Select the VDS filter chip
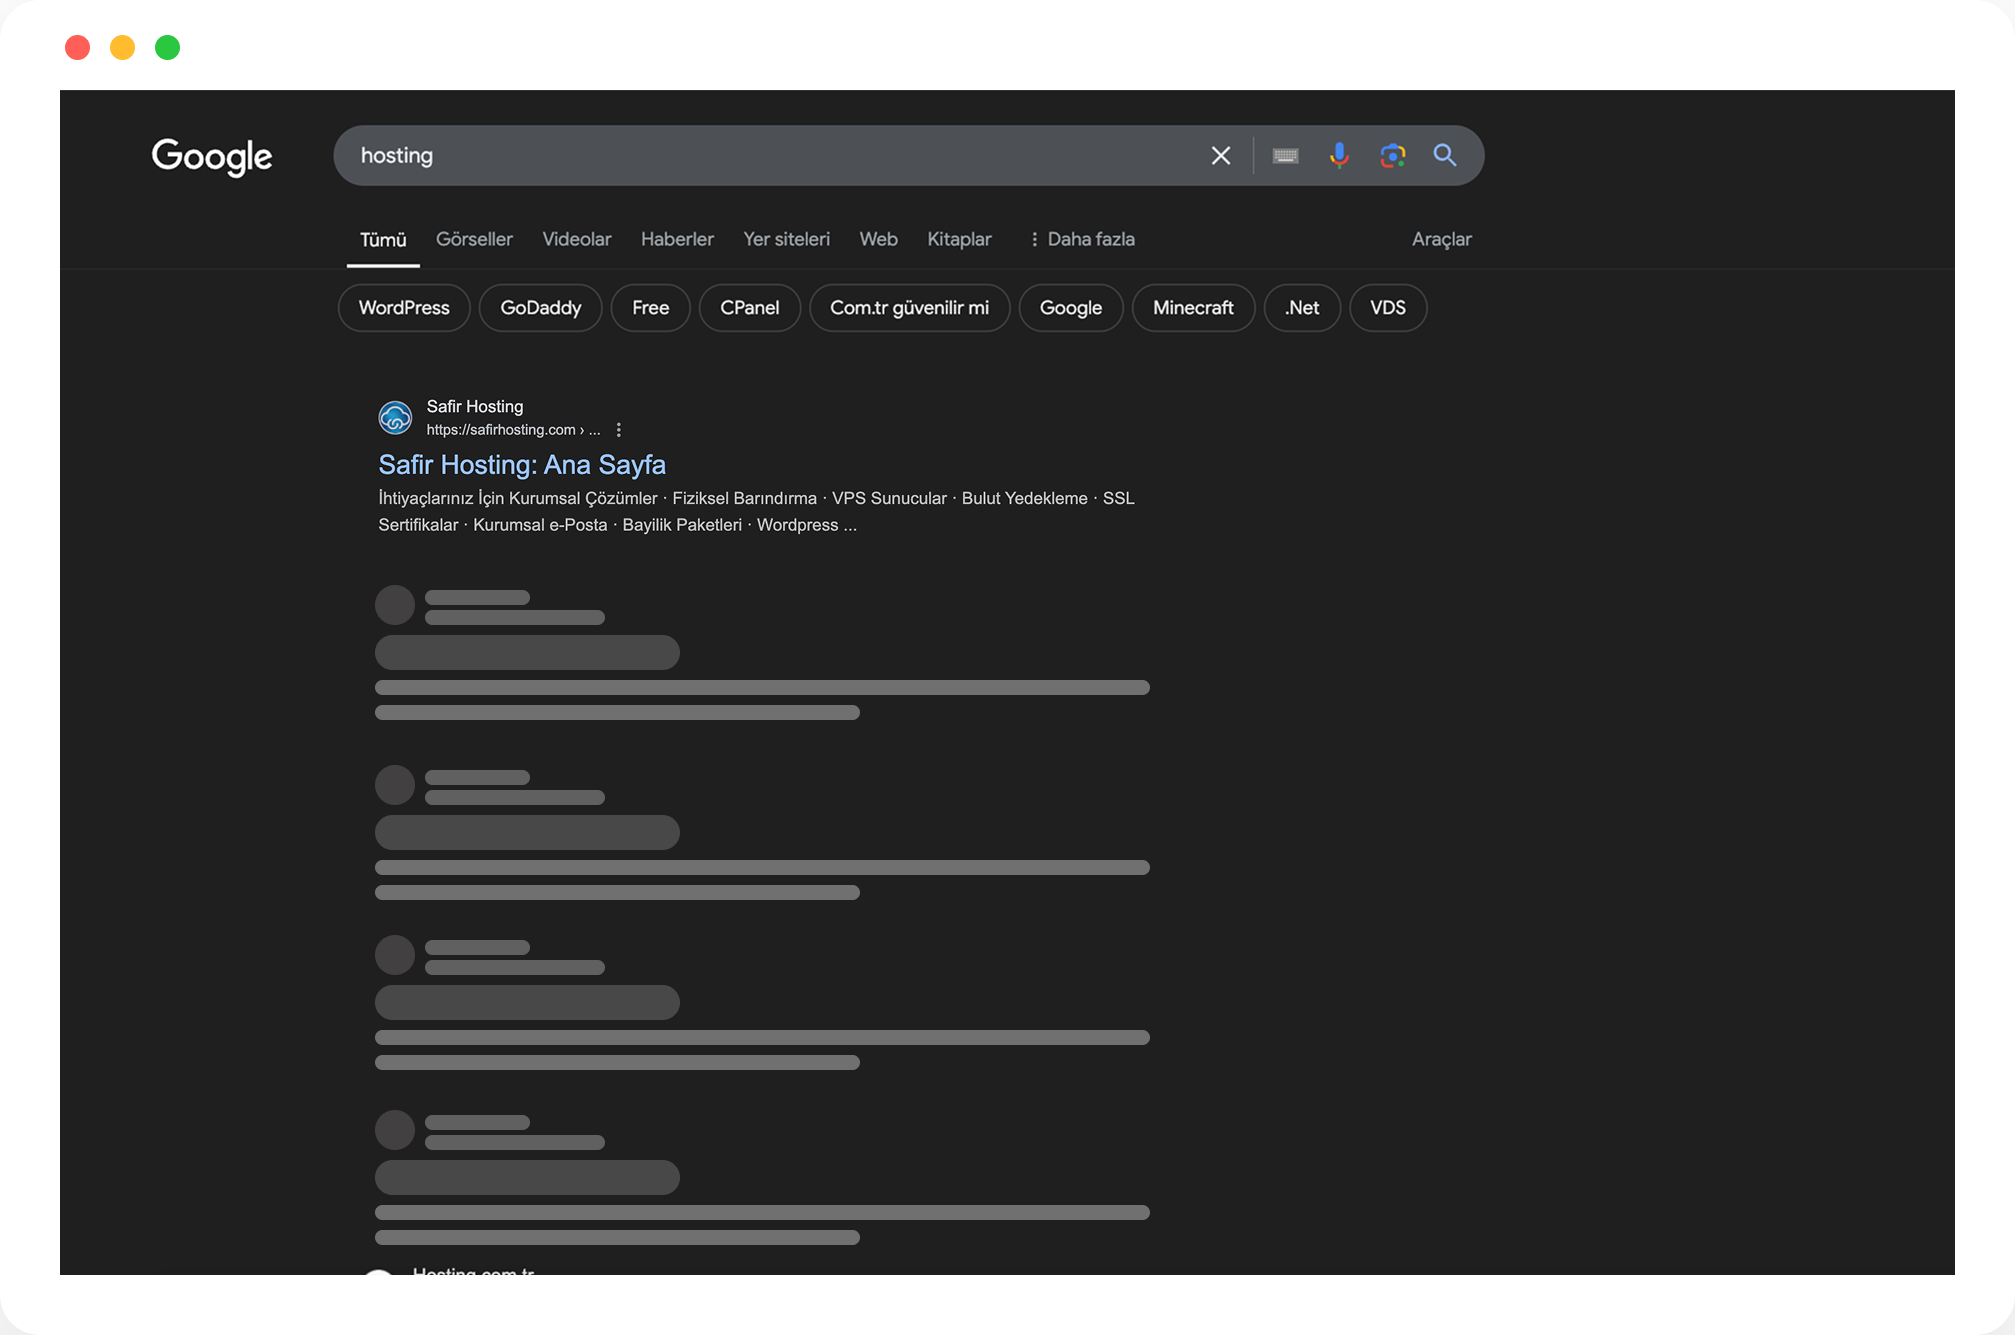This screenshot has width=2015, height=1335. [1387, 308]
